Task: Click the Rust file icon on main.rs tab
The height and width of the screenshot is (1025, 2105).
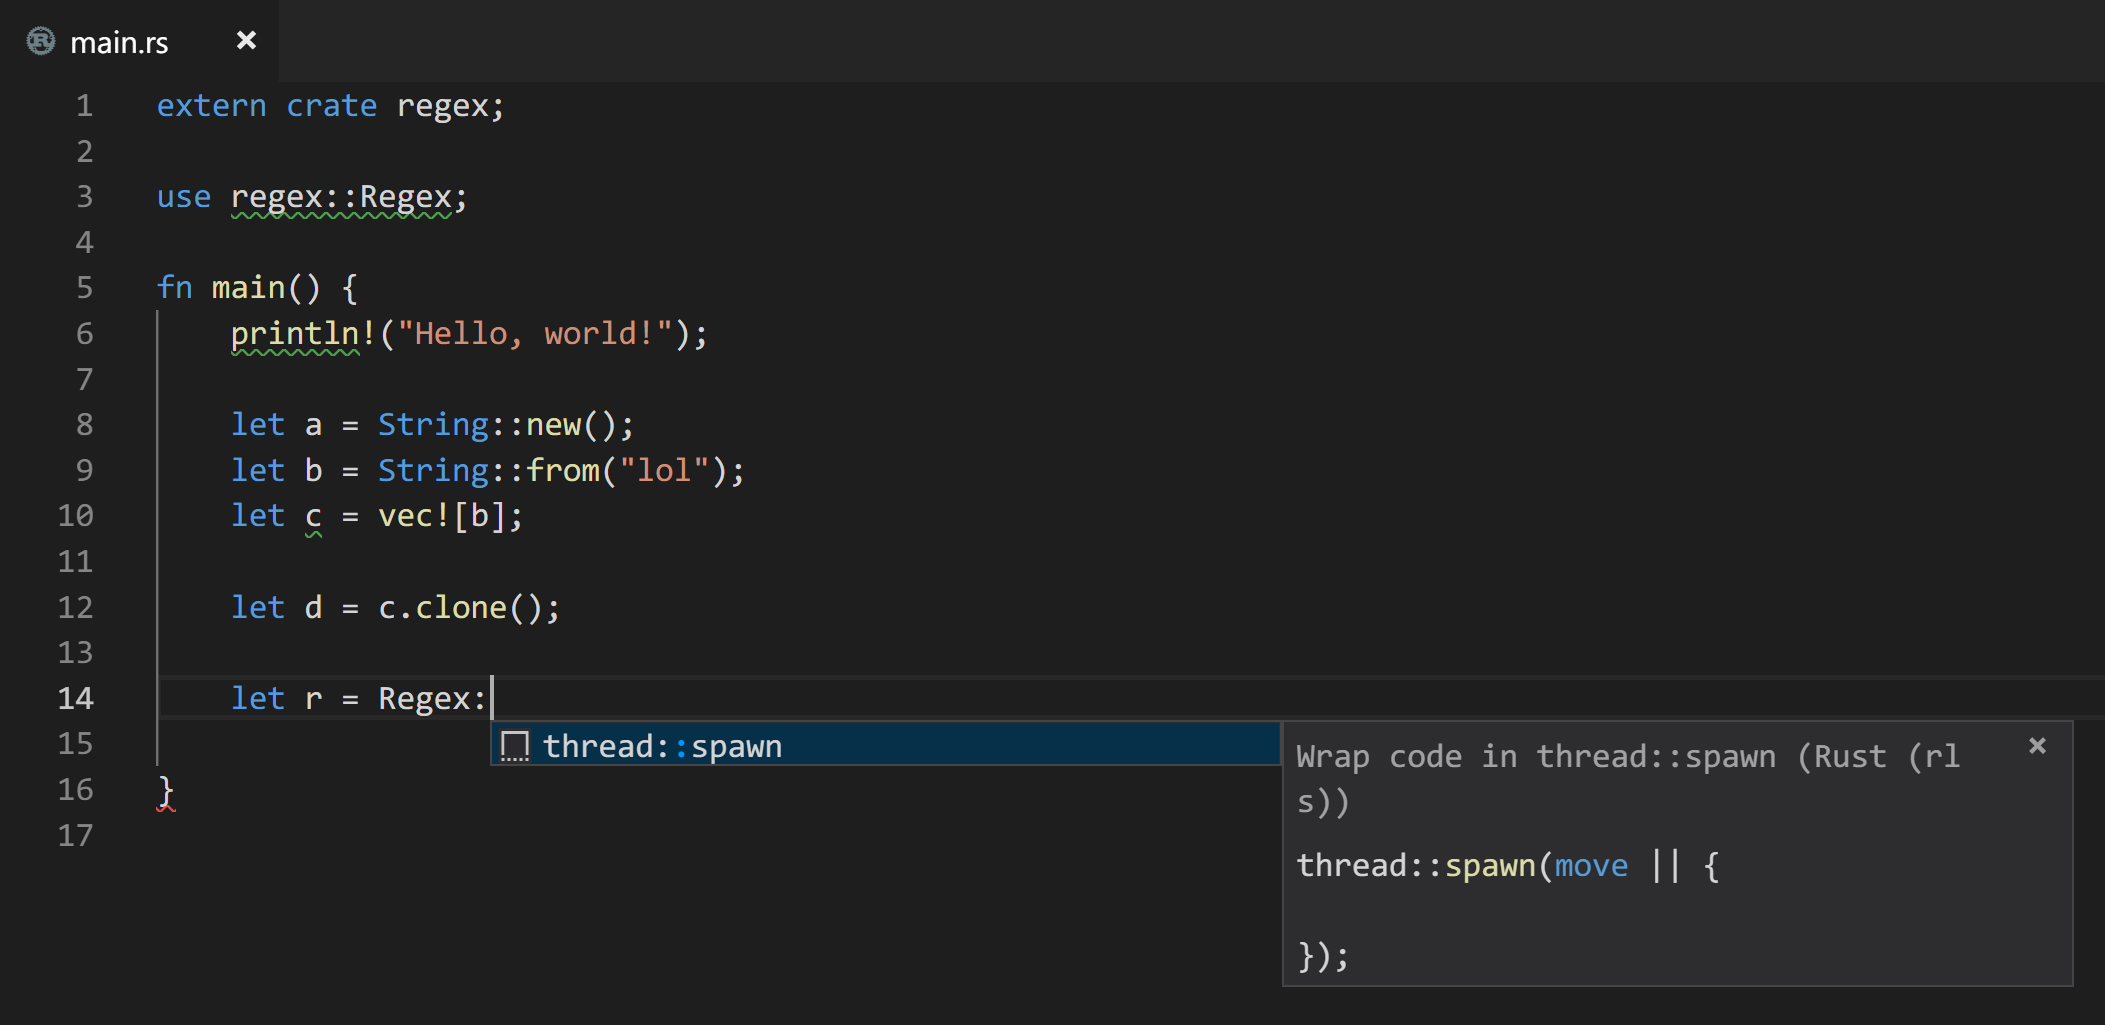Action: pyautogui.click(x=41, y=41)
